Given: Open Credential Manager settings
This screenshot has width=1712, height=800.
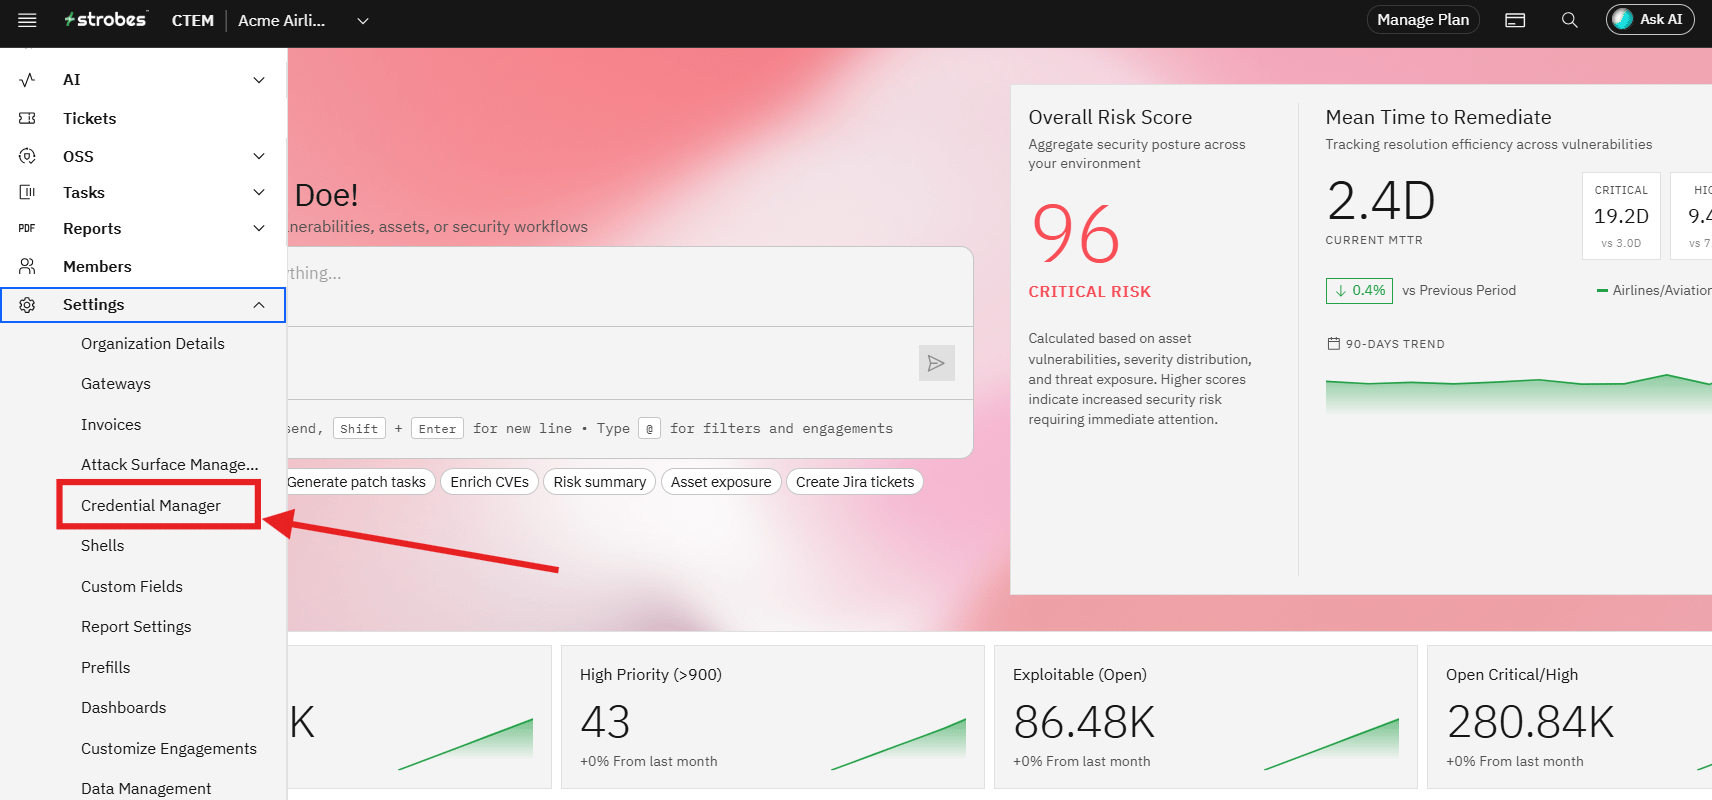Looking at the screenshot, I should tap(151, 505).
